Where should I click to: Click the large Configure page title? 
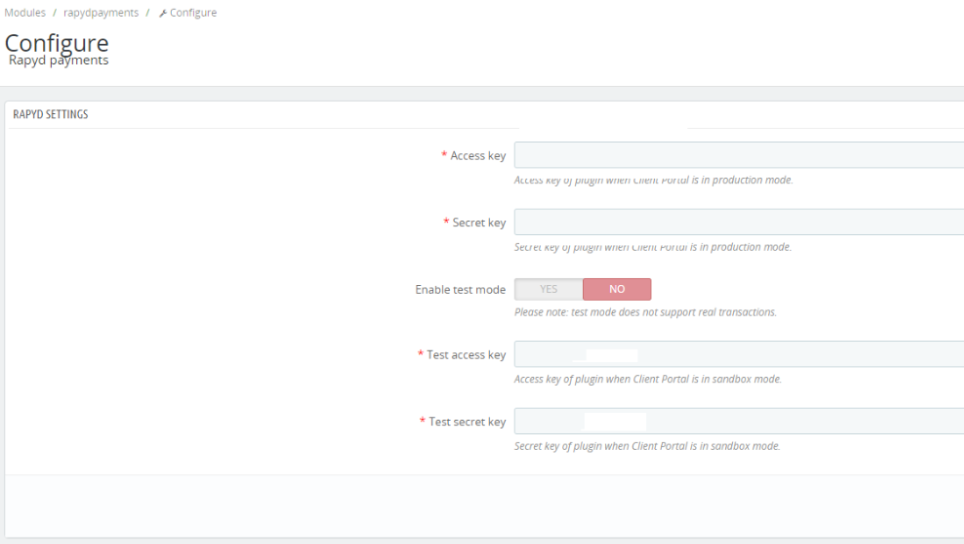[57, 43]
